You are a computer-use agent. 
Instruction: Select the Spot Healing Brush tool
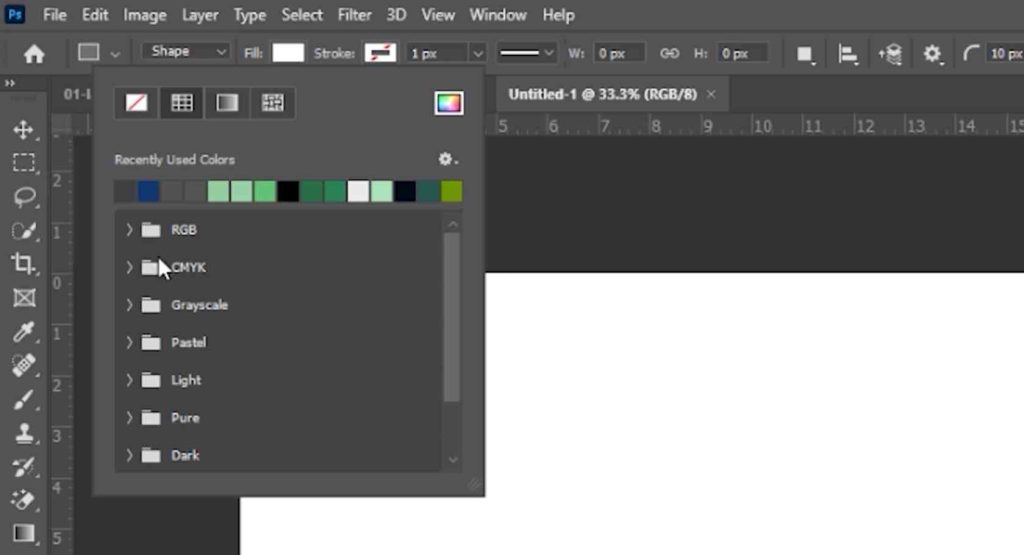[x=24, y=365]
